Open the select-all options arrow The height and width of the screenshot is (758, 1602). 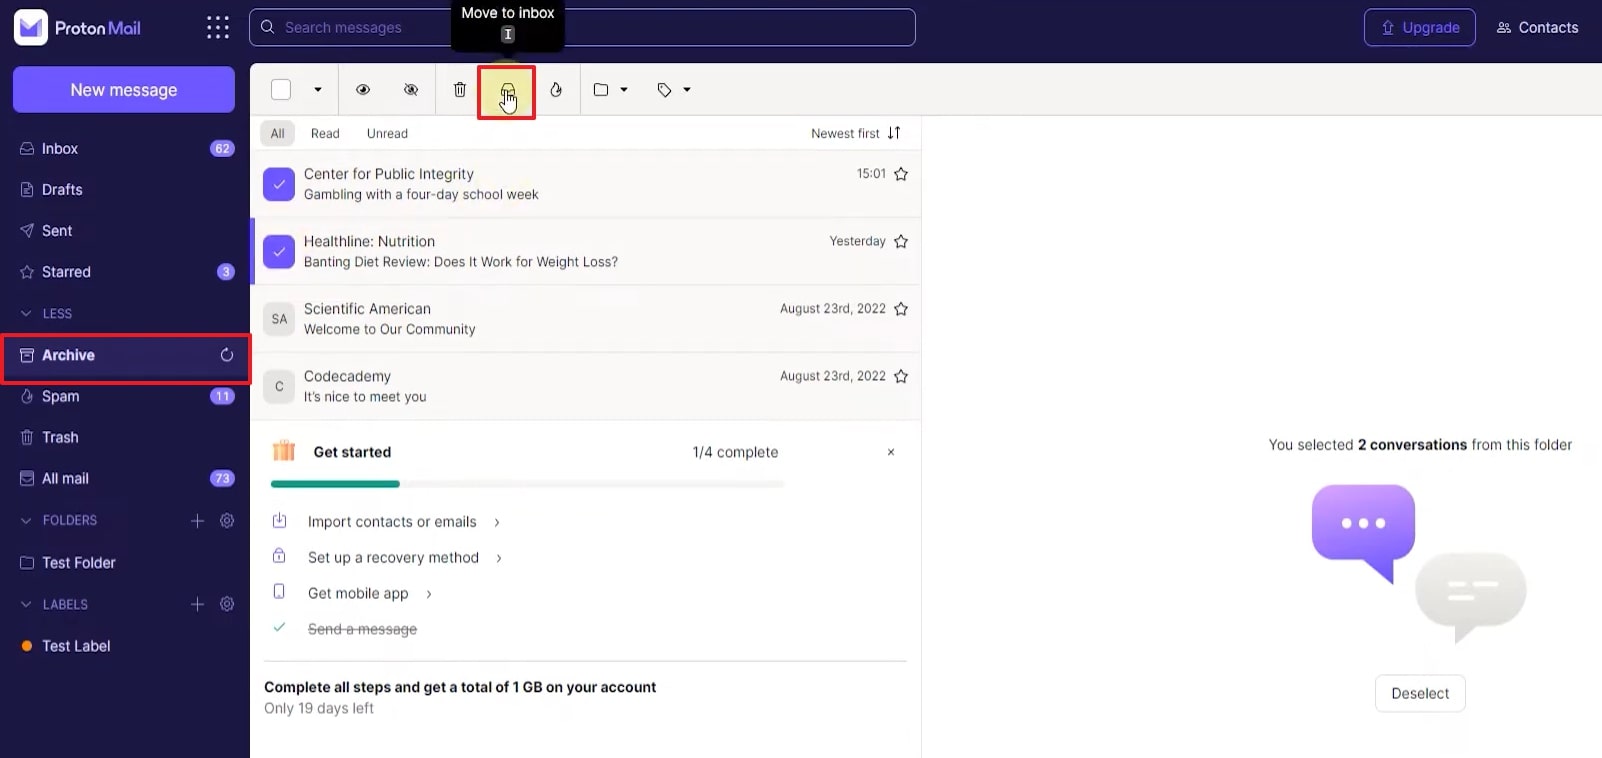click(x=318, y=90)
